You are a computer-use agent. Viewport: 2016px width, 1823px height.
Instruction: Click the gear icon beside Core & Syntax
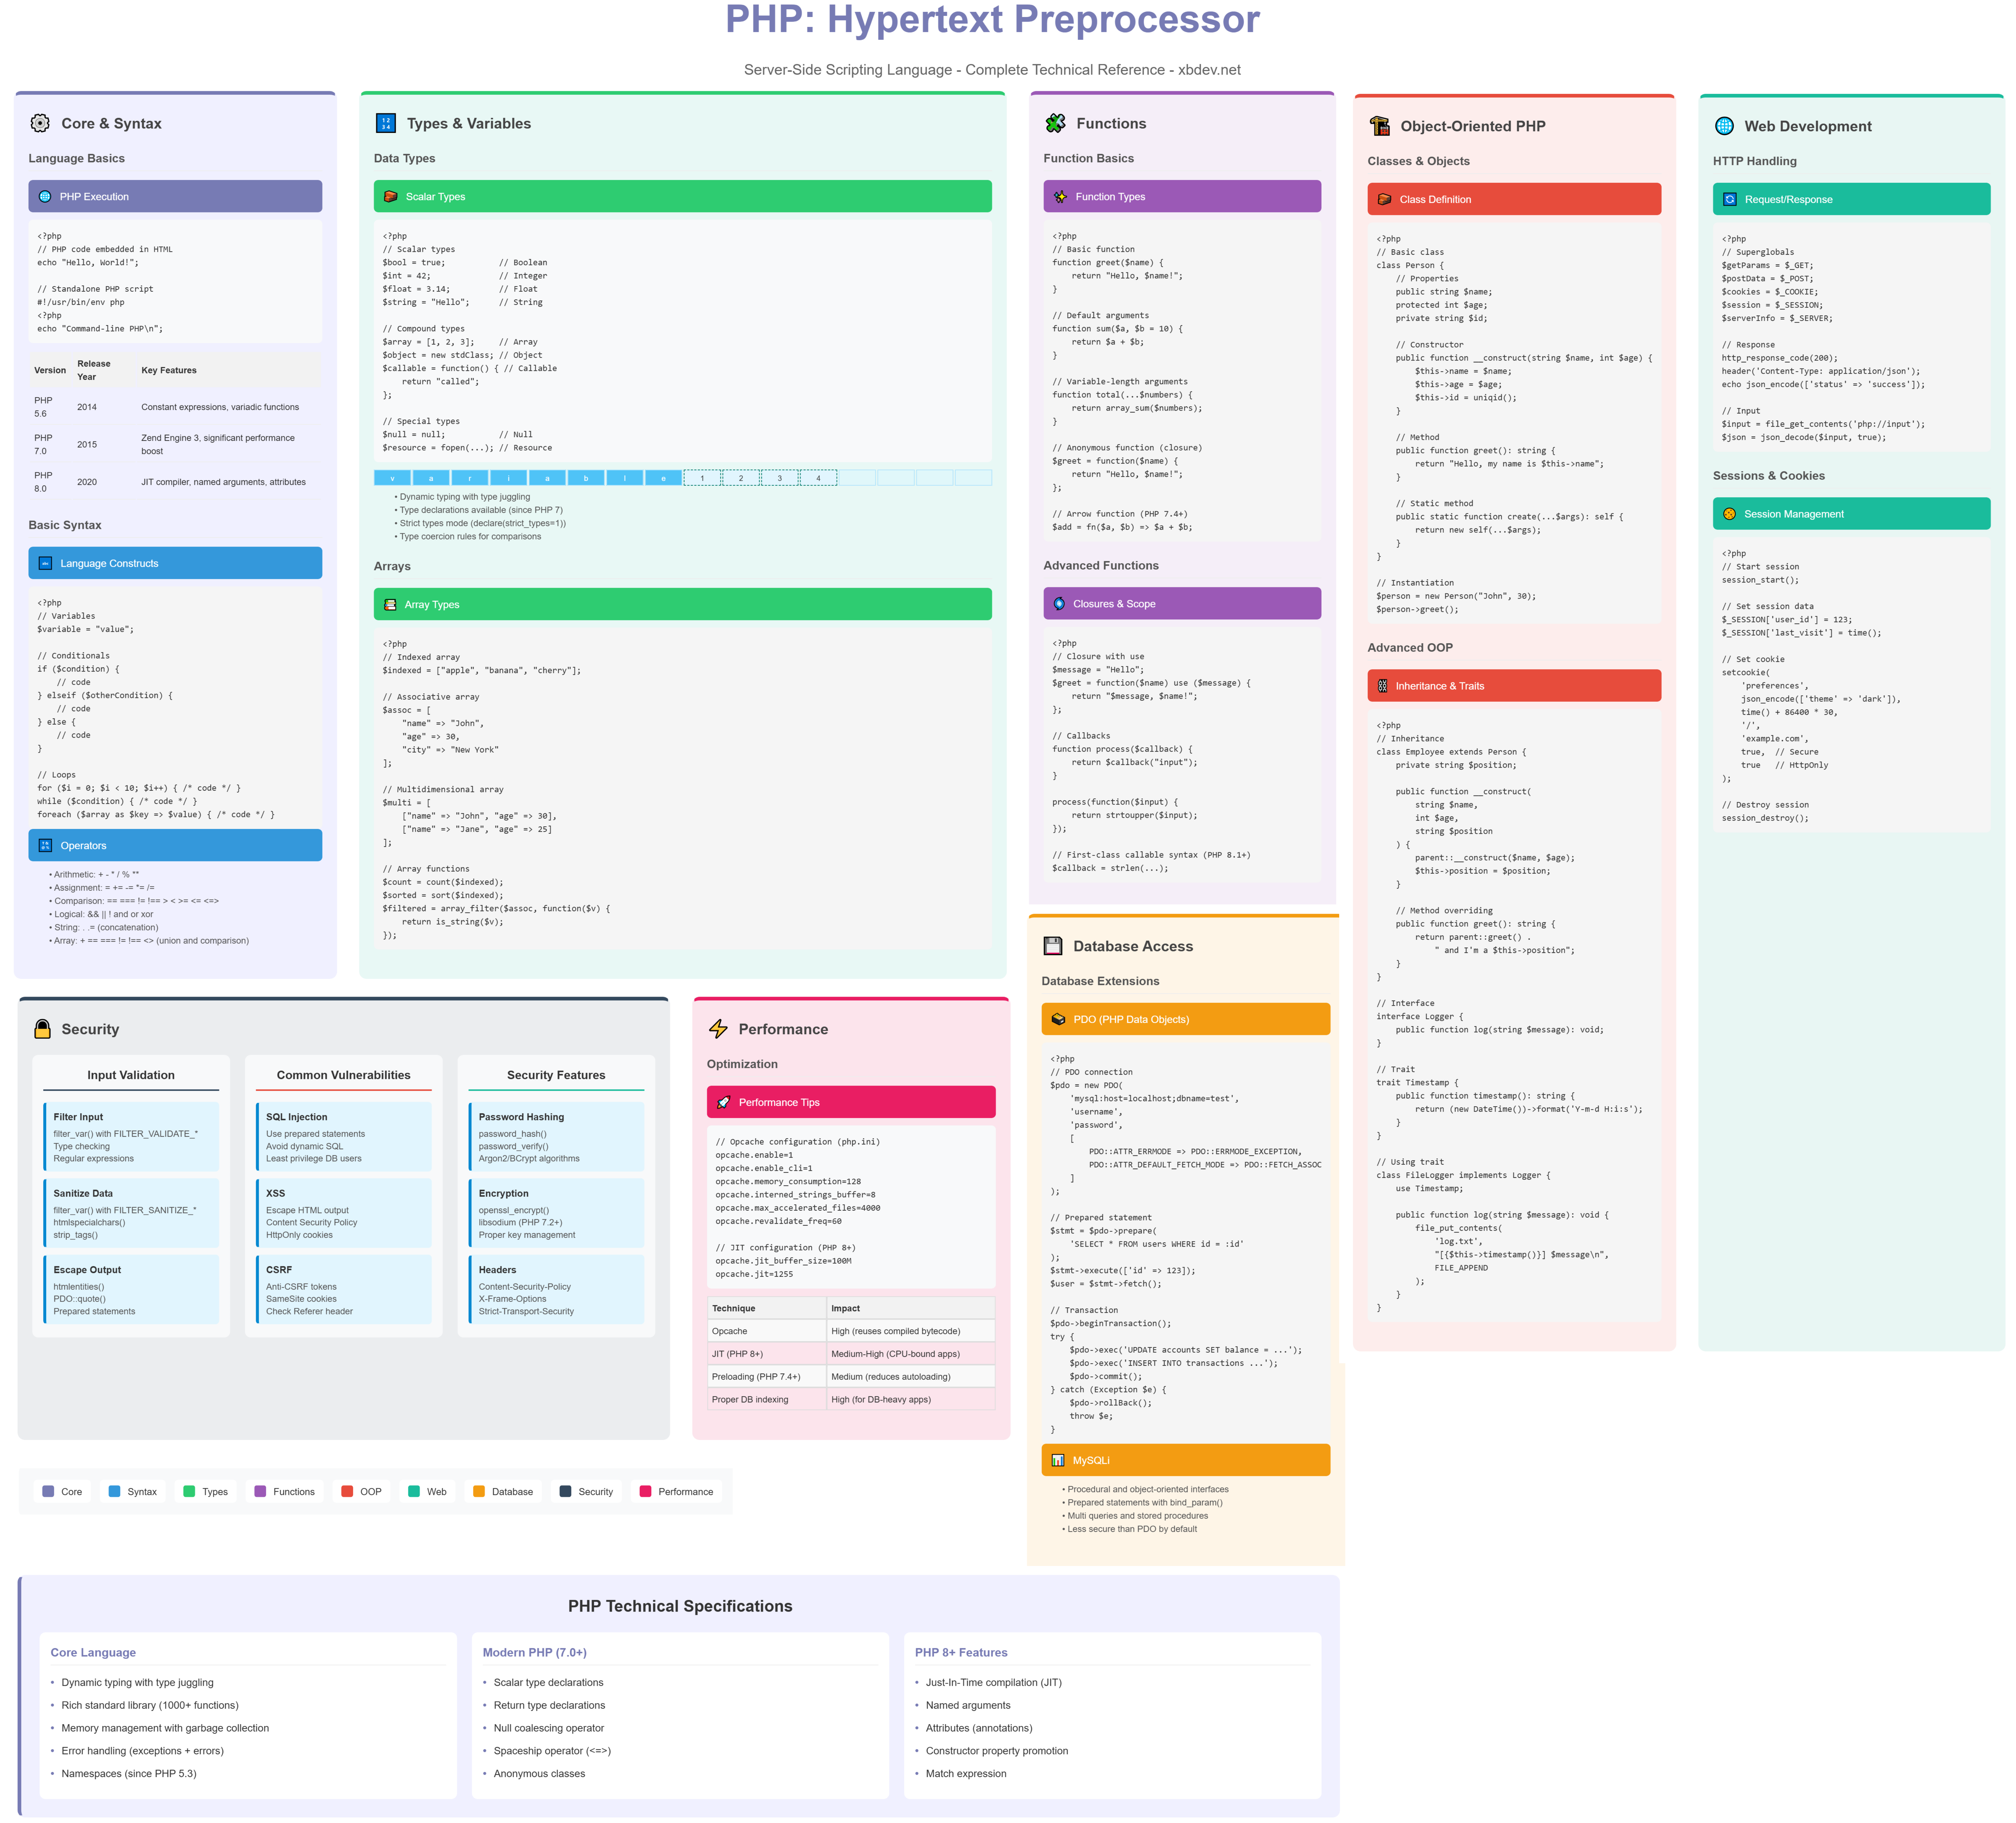pos(40,123)
